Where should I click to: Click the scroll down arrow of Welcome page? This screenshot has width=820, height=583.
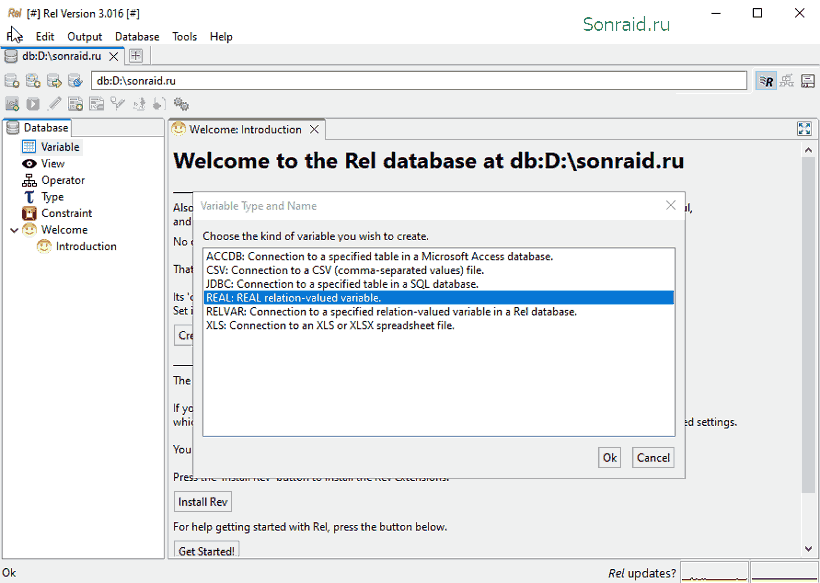click(808, 549)
